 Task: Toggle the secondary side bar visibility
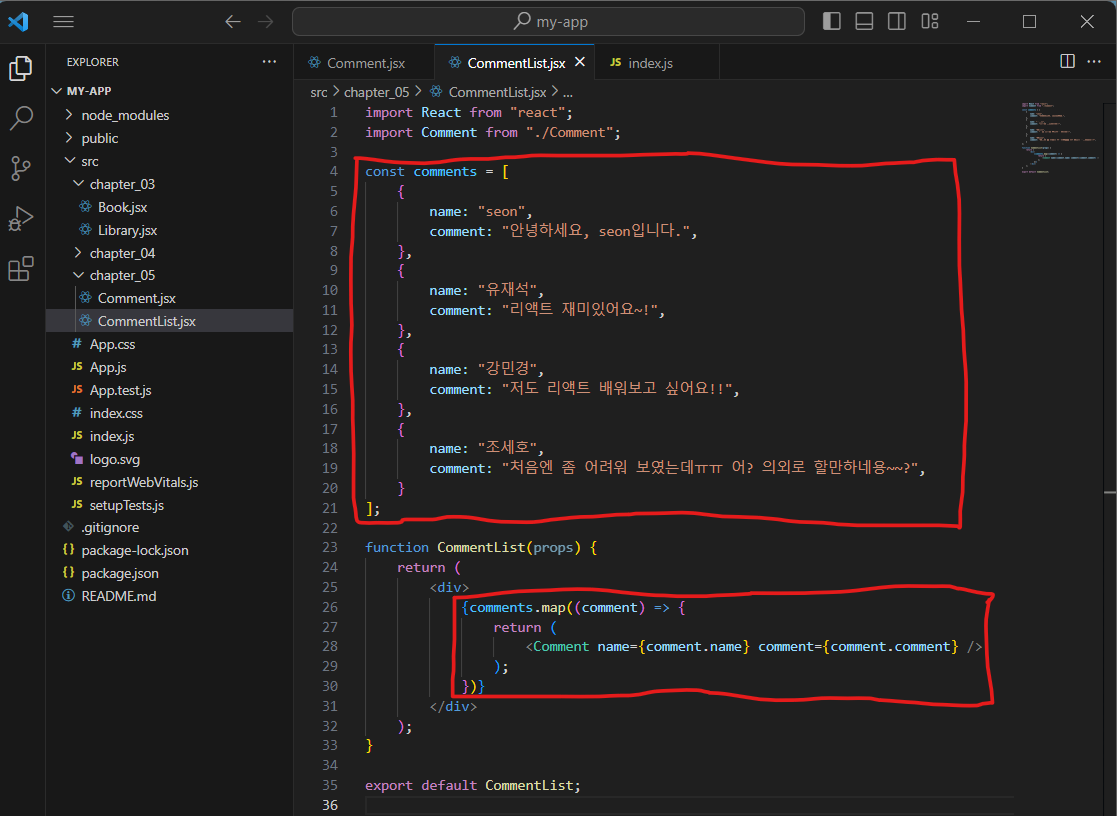(897, 21)
